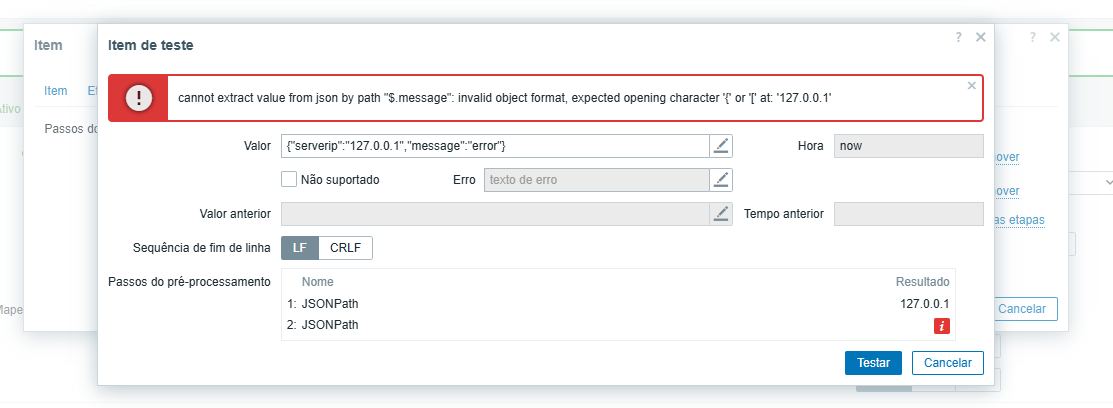Click red error info icon for step 2
This screenshot has width=1113, height=408.
click(x=941, y=325)
